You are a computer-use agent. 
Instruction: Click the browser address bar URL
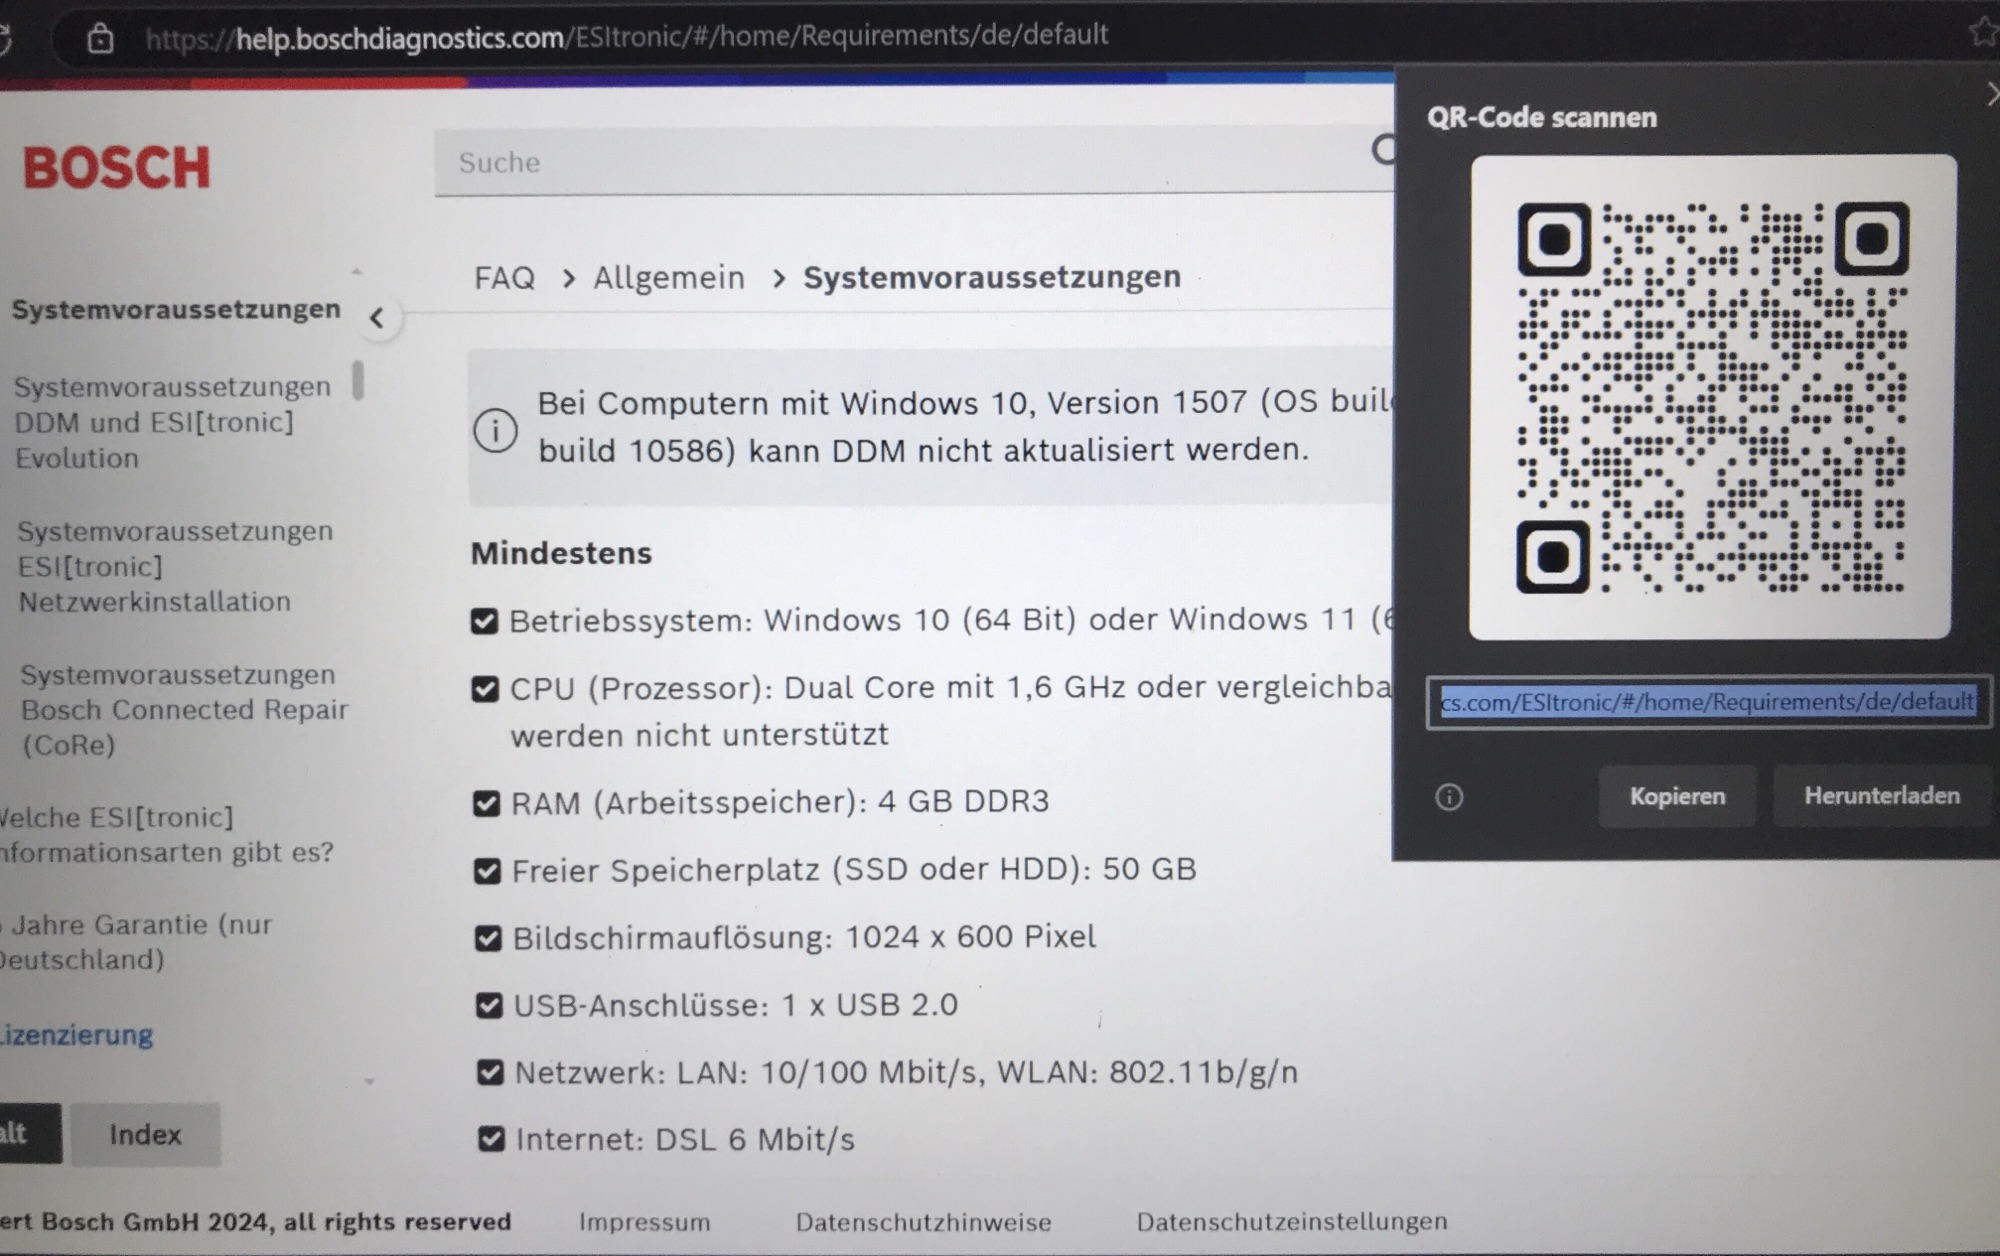626,37
